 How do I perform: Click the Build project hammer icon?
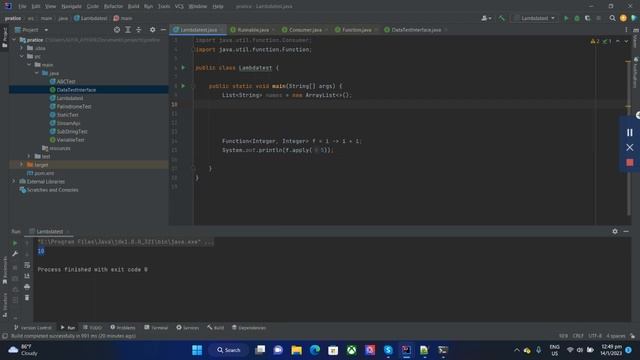coord(502,18)
